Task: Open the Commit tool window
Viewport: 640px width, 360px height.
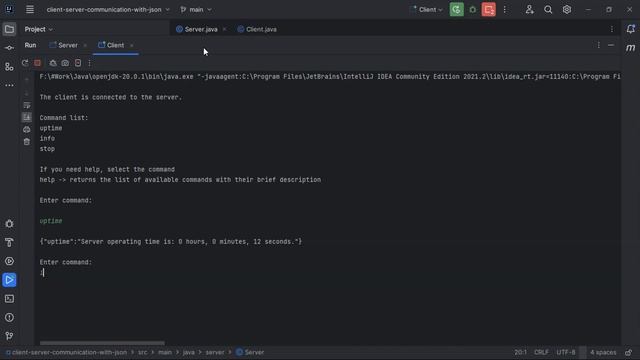Action: coord(9,48)
